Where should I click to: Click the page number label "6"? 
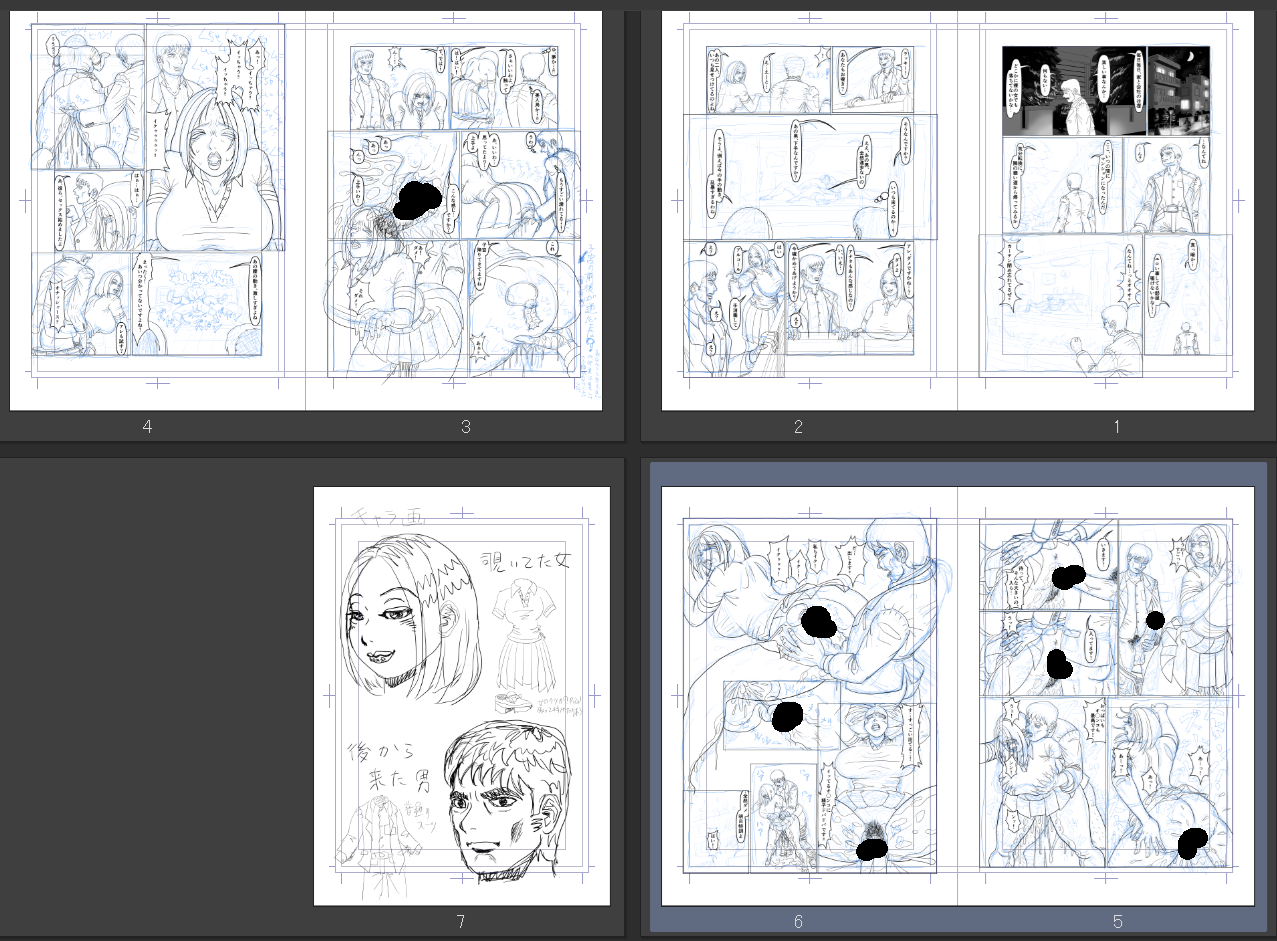click(798, 922)
